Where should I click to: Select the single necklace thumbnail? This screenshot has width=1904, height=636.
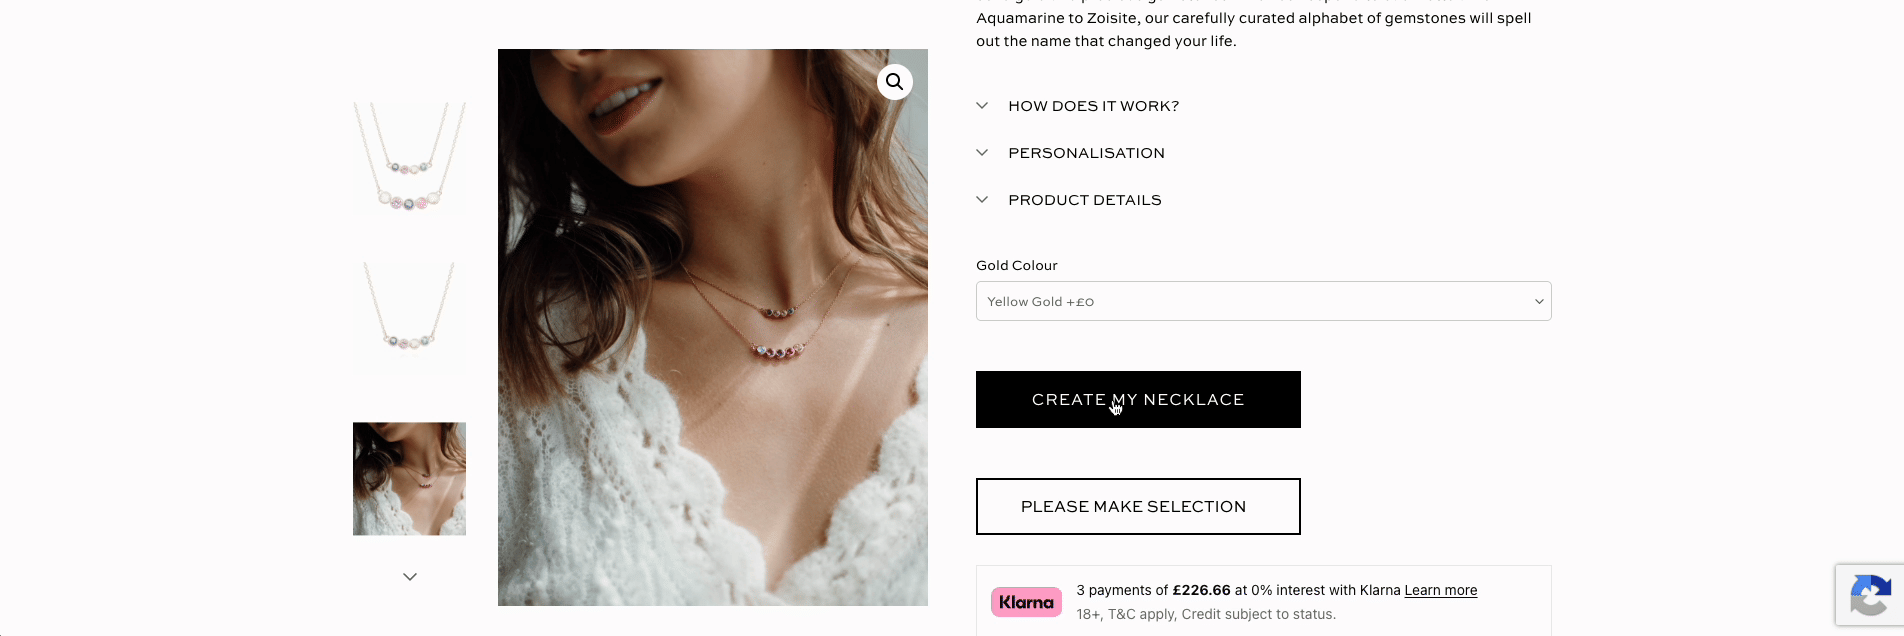(409, 319)
